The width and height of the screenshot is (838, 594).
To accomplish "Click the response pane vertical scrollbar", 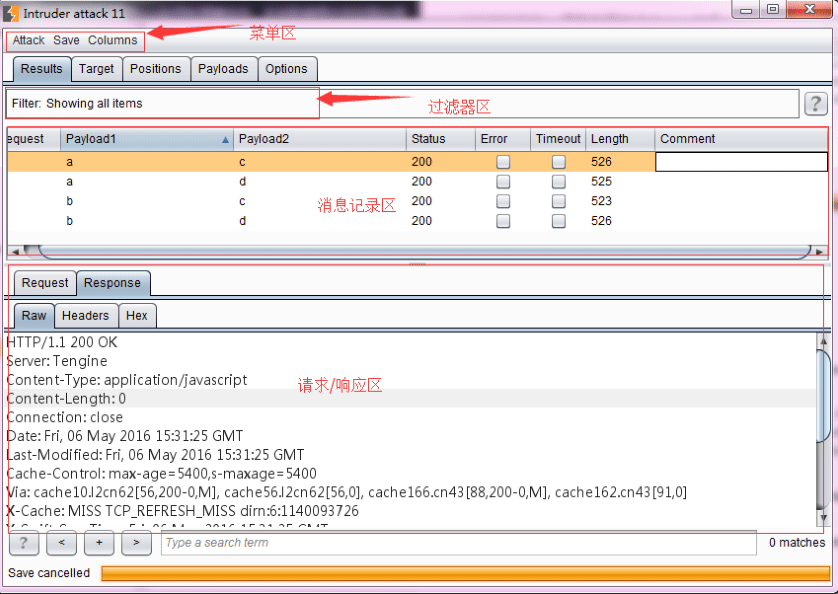I will 824,396.
